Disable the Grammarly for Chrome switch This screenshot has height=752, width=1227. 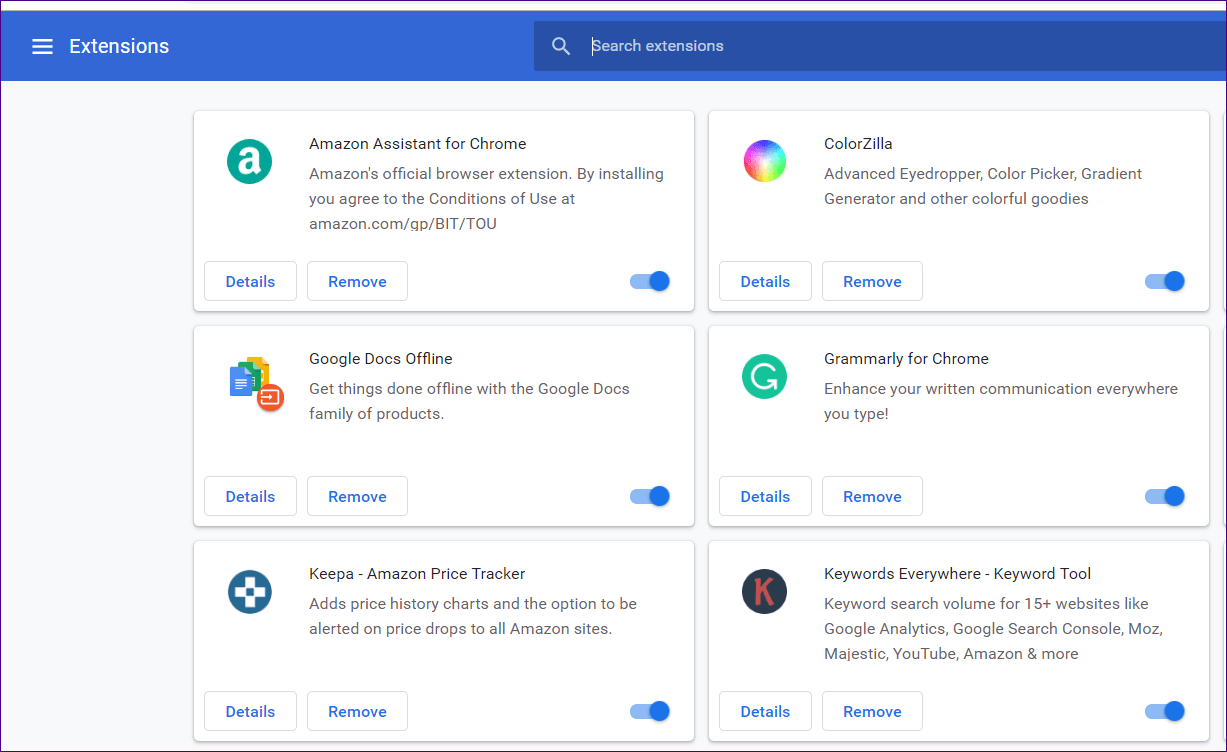pos(1165,496)
